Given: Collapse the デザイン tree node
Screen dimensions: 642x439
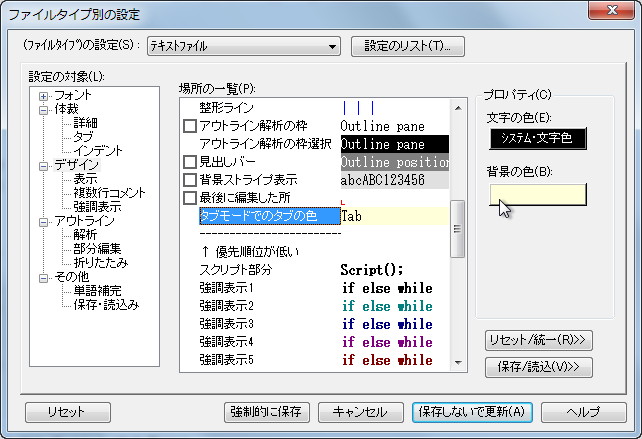Looking at the screenshot, I should (43, 166).
